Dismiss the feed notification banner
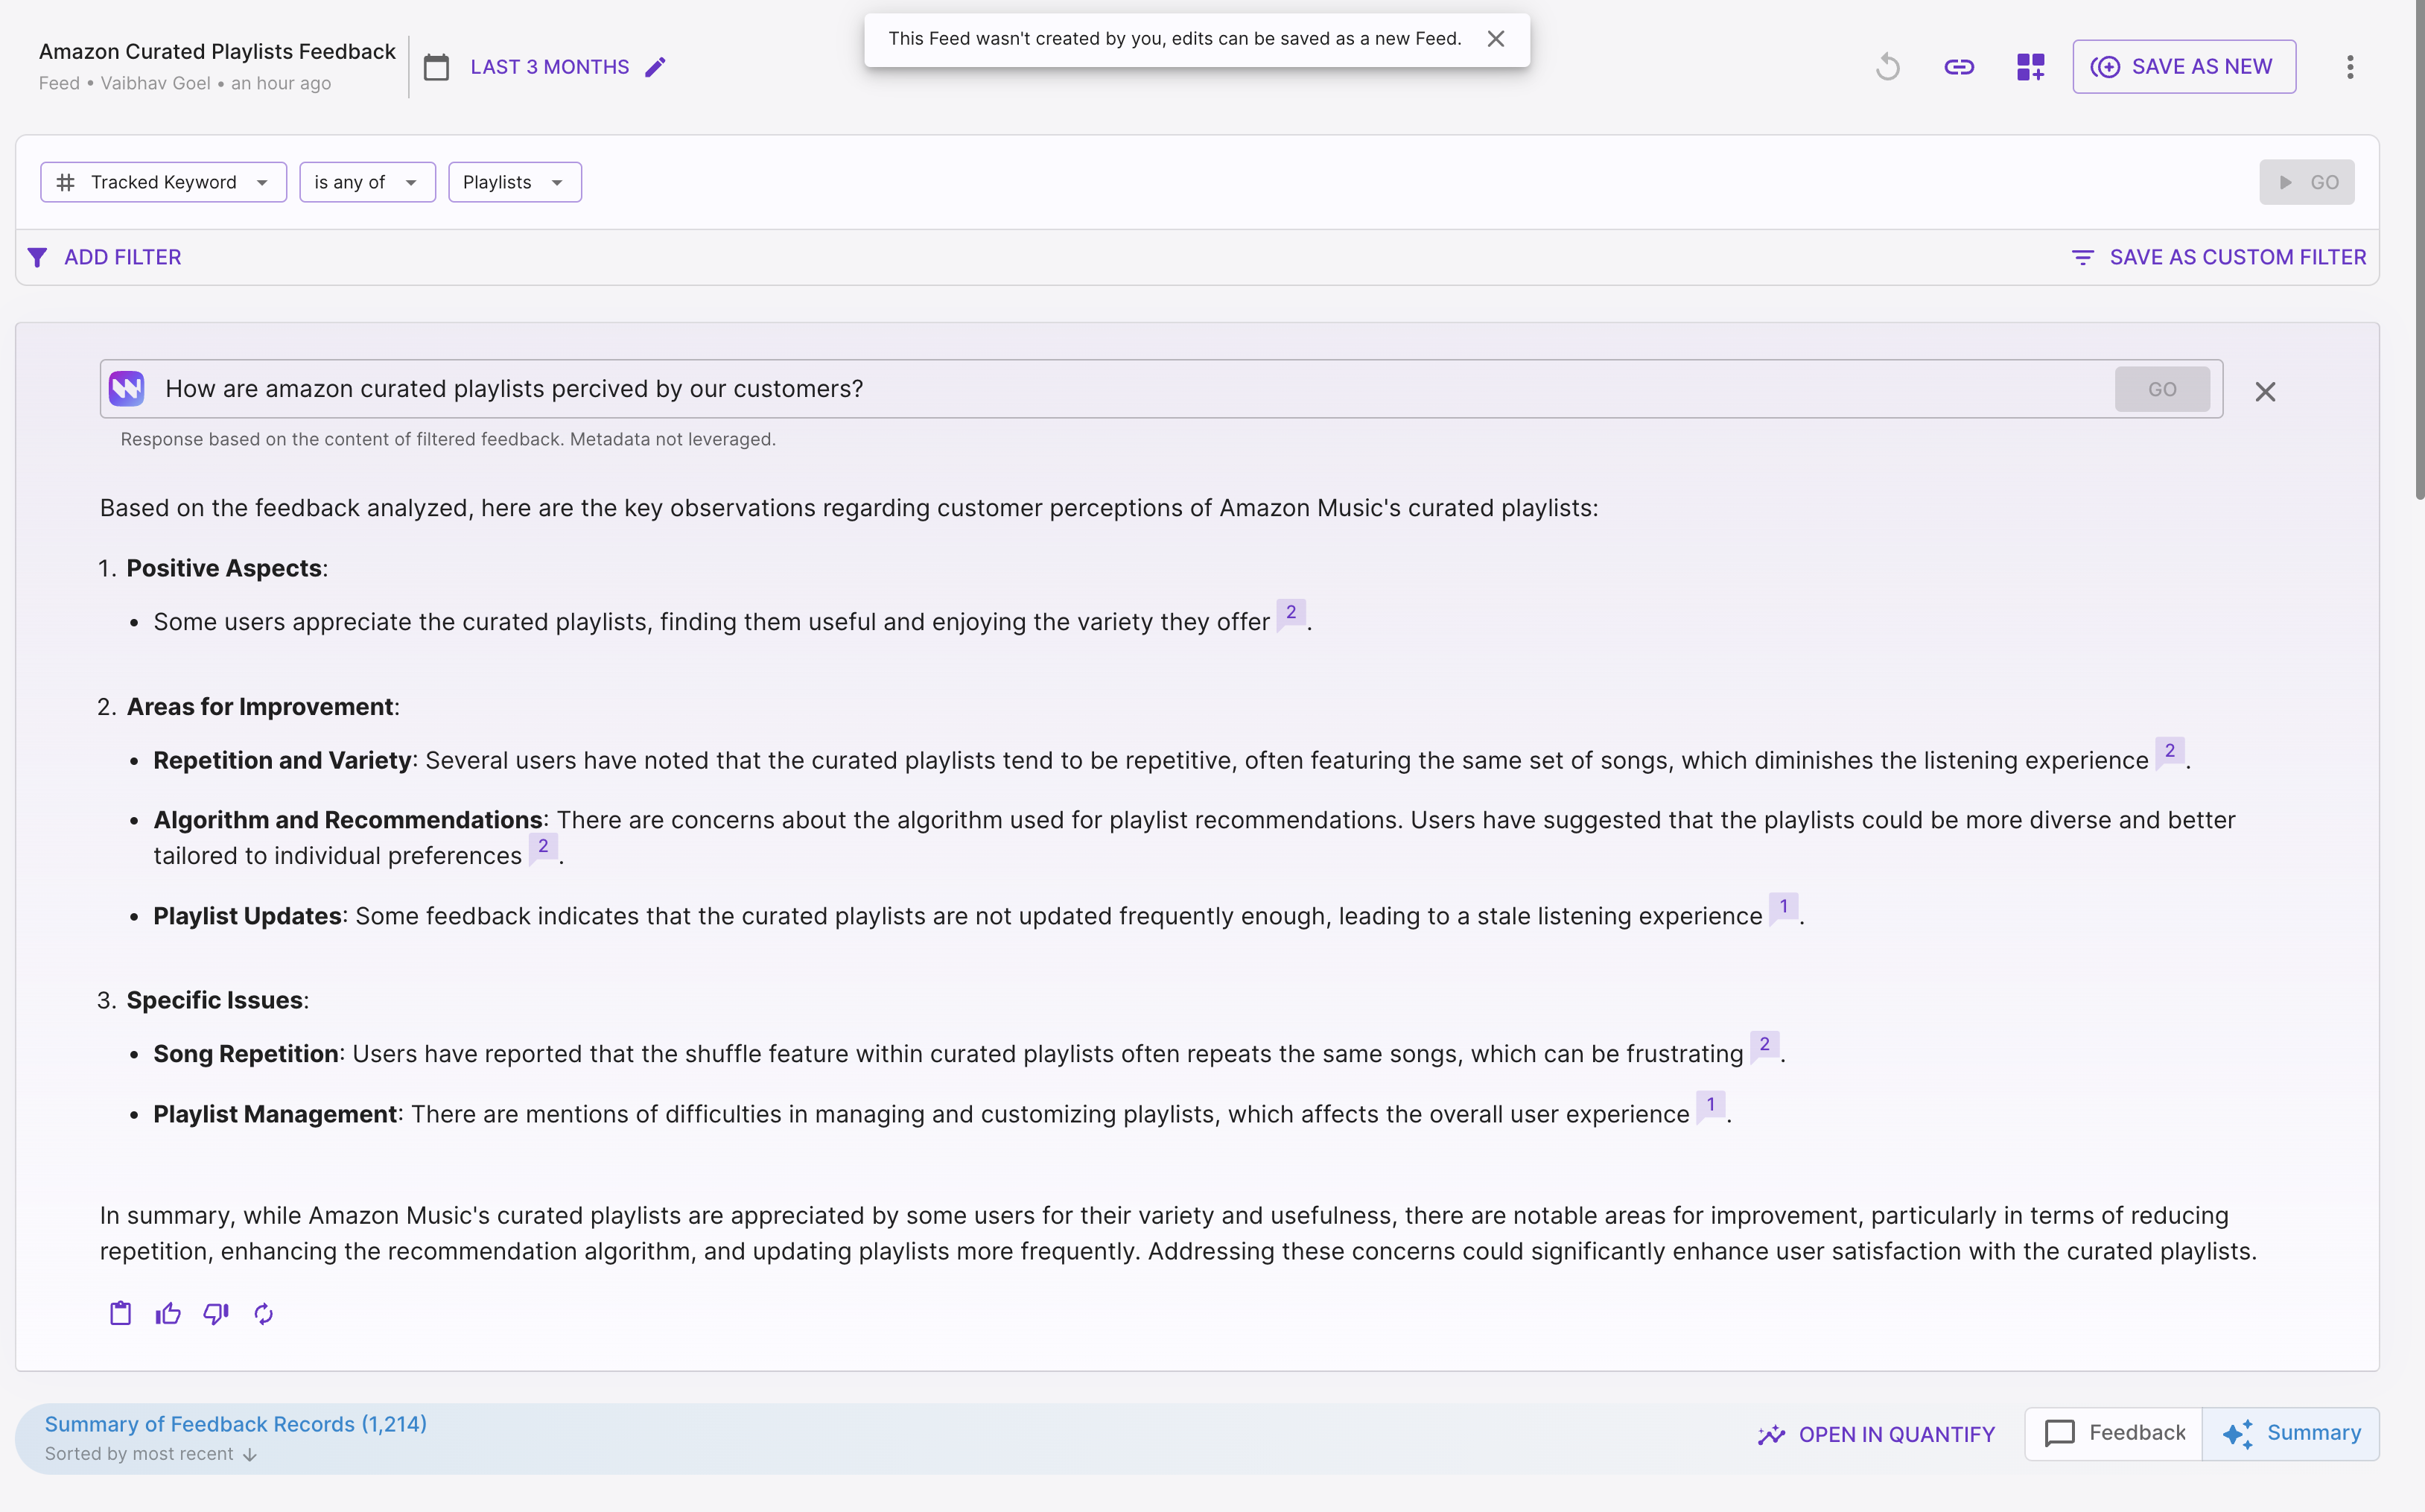The width and height of the screenshot is (2425, 1512). [1495, 39]
